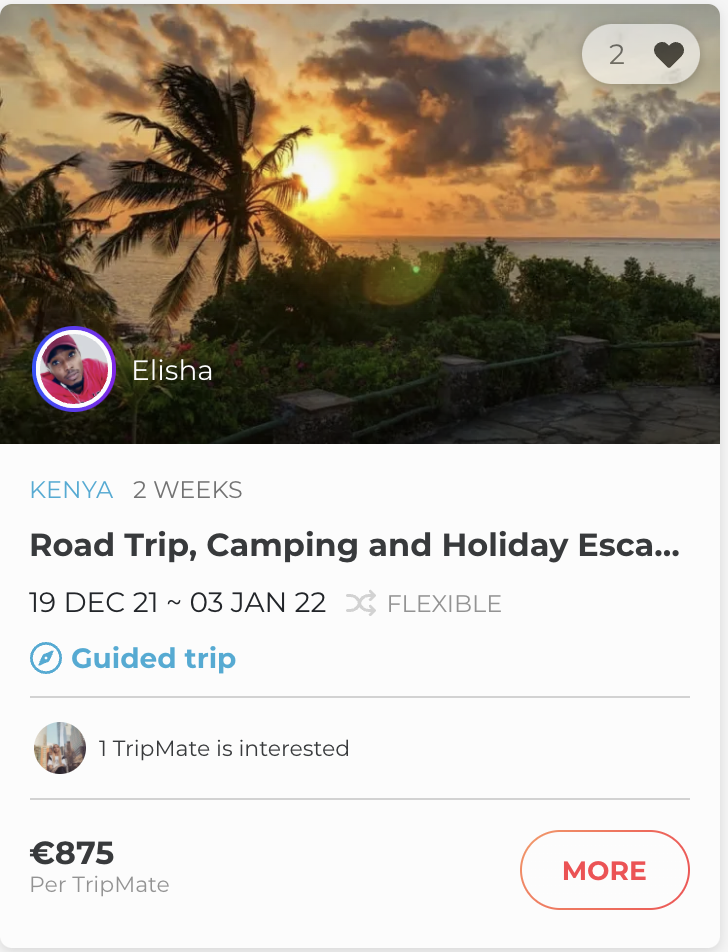Open the interested TripMate's avatar
The width and height of the screenshot is (728, 952).
click(x=60, y=748)
